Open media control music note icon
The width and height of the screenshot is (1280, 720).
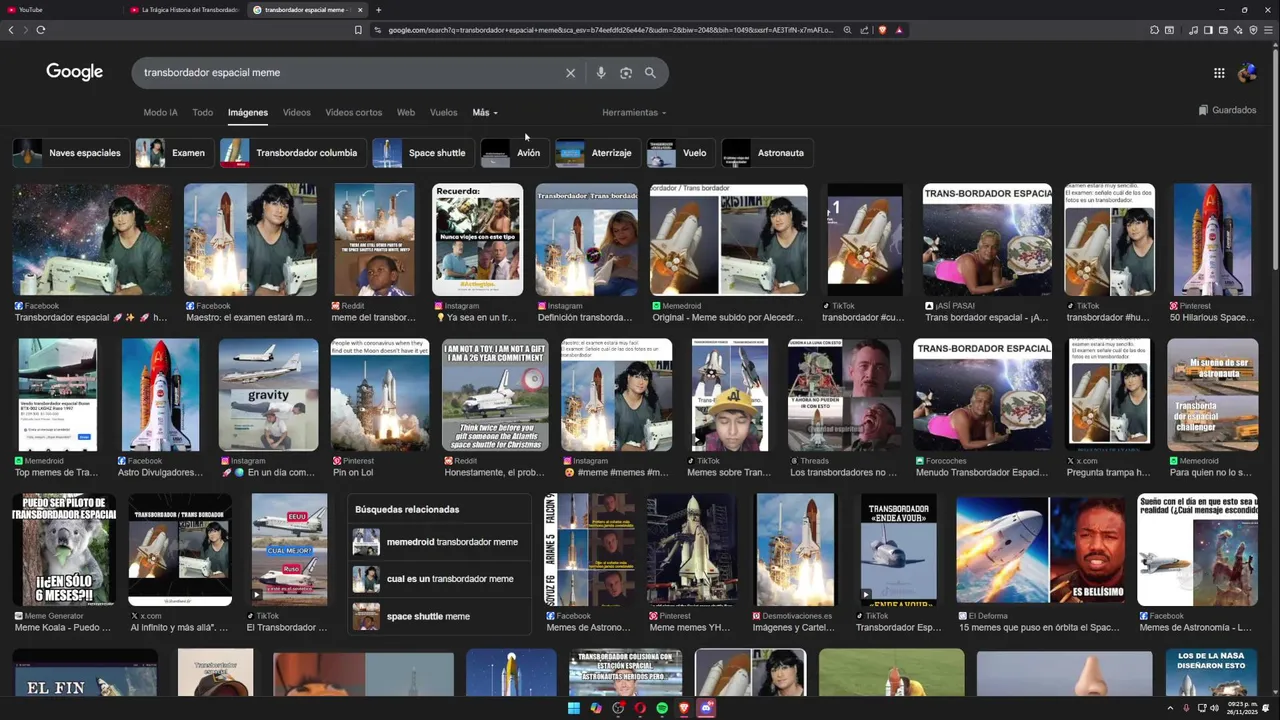1193,30
